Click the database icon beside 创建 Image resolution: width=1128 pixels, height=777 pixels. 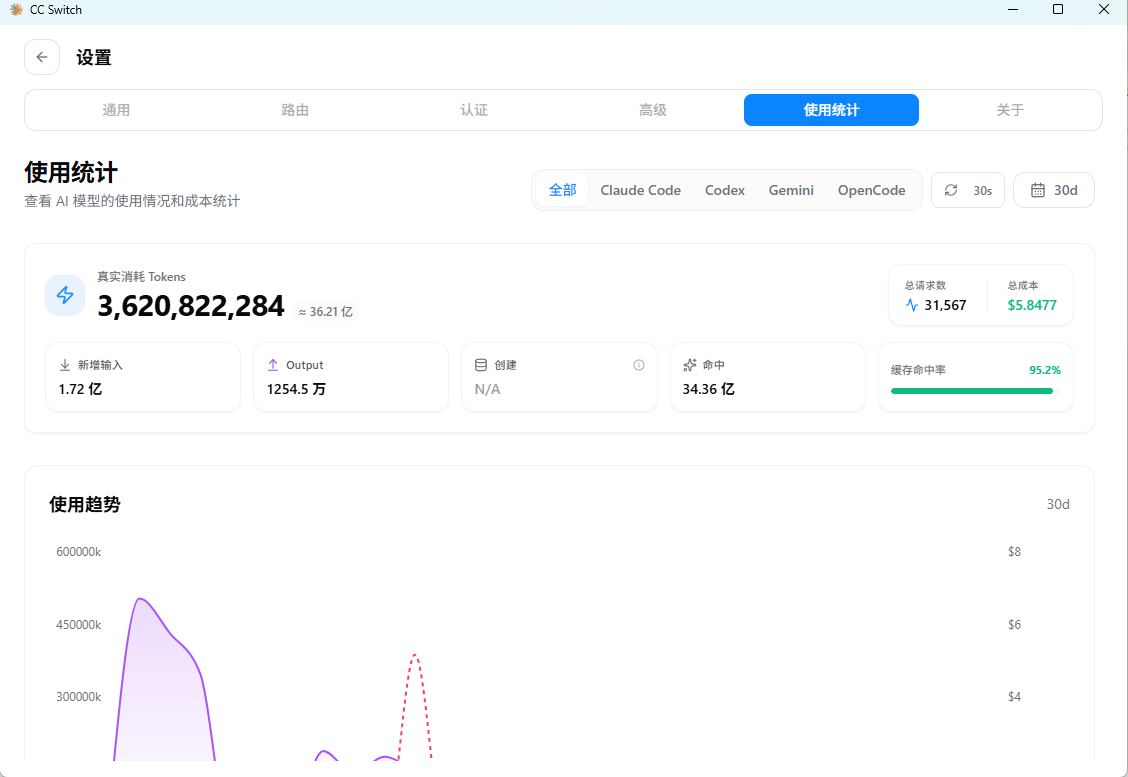point(481,365)
